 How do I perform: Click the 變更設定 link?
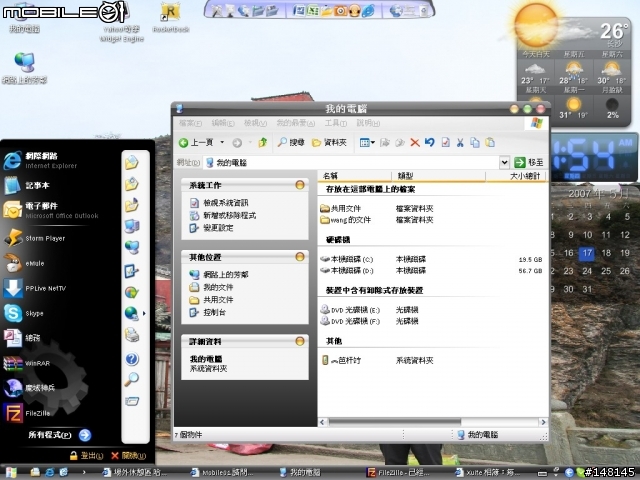click(x=218, y=228)
